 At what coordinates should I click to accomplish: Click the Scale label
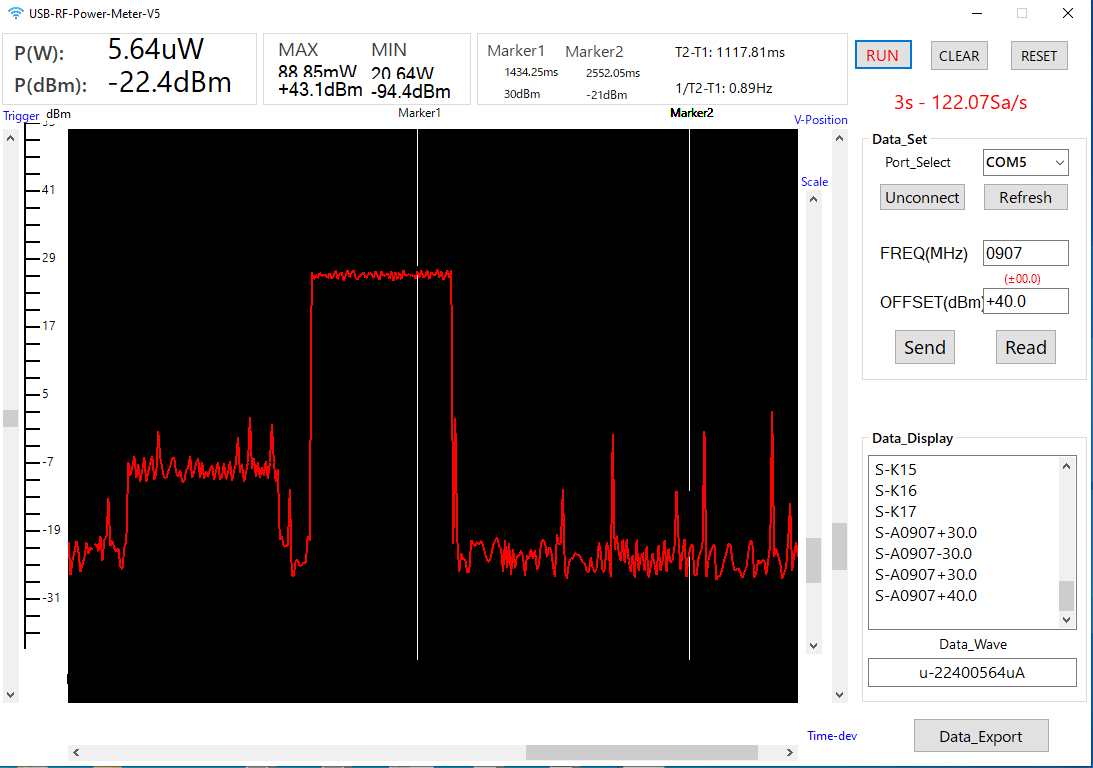tap(814, 182)
